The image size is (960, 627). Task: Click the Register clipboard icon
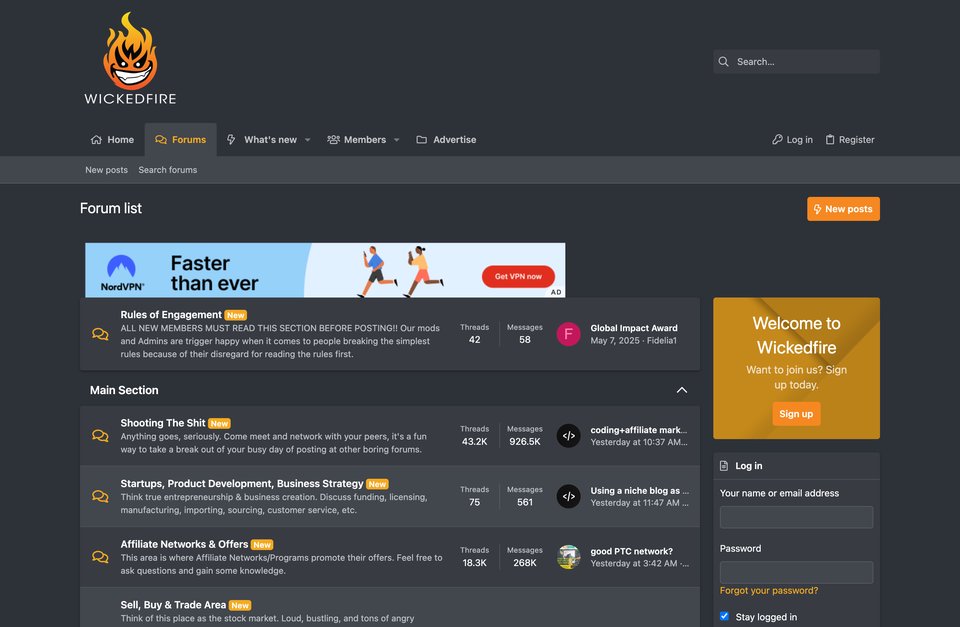(830, 140)
